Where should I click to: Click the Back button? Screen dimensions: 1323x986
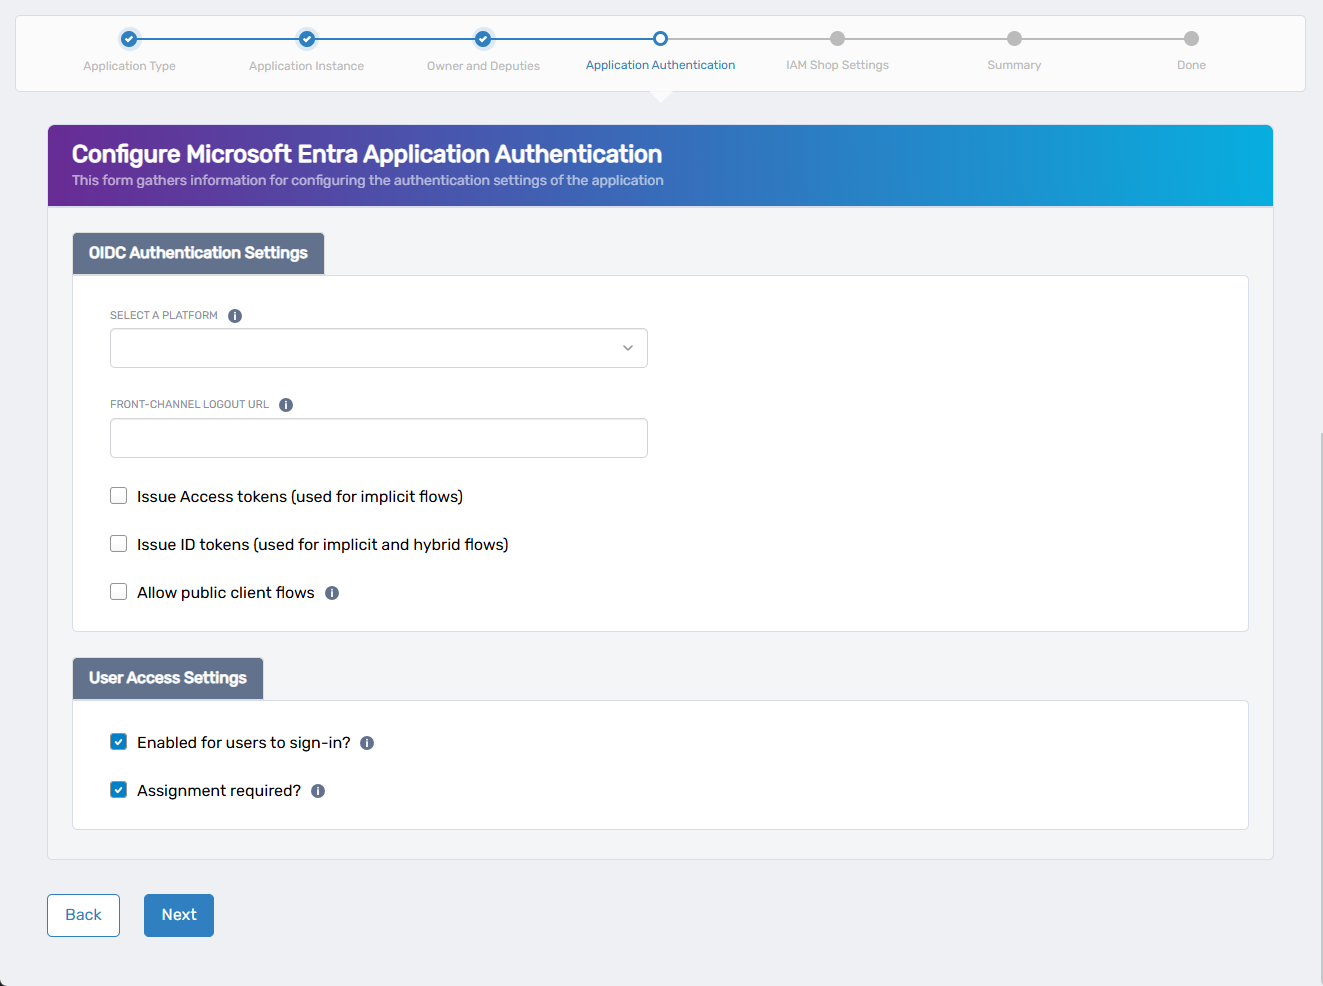click(x=83, y=914)
